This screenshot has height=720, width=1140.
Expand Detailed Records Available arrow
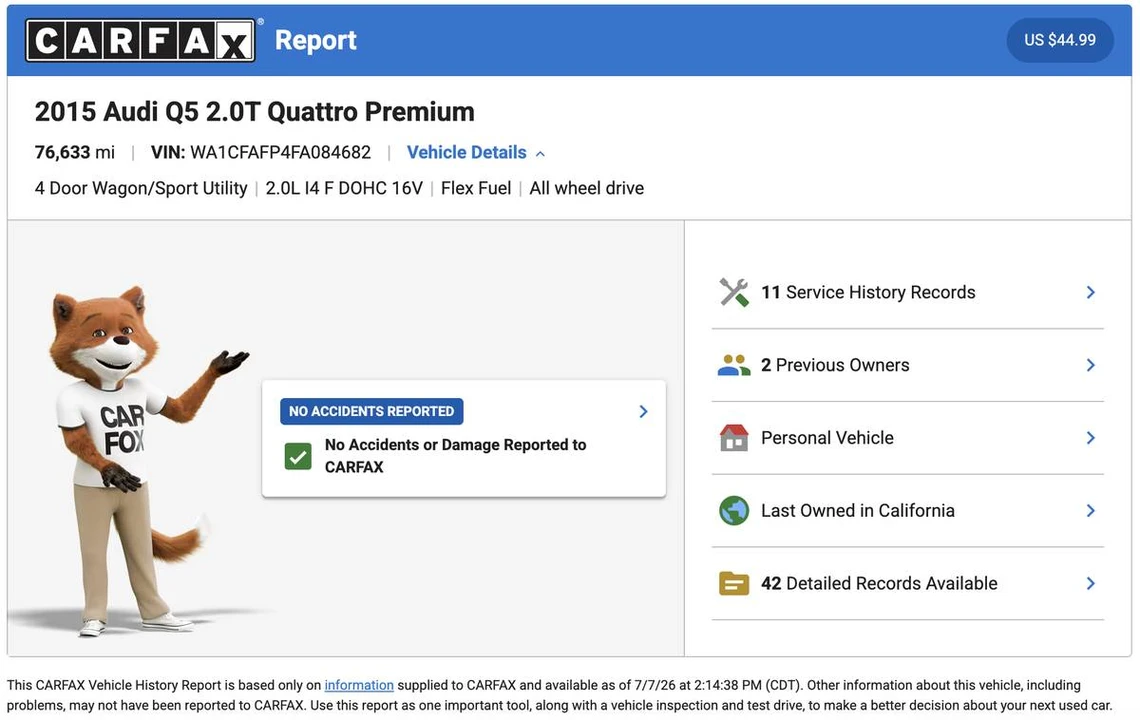tap(1091, 583)
